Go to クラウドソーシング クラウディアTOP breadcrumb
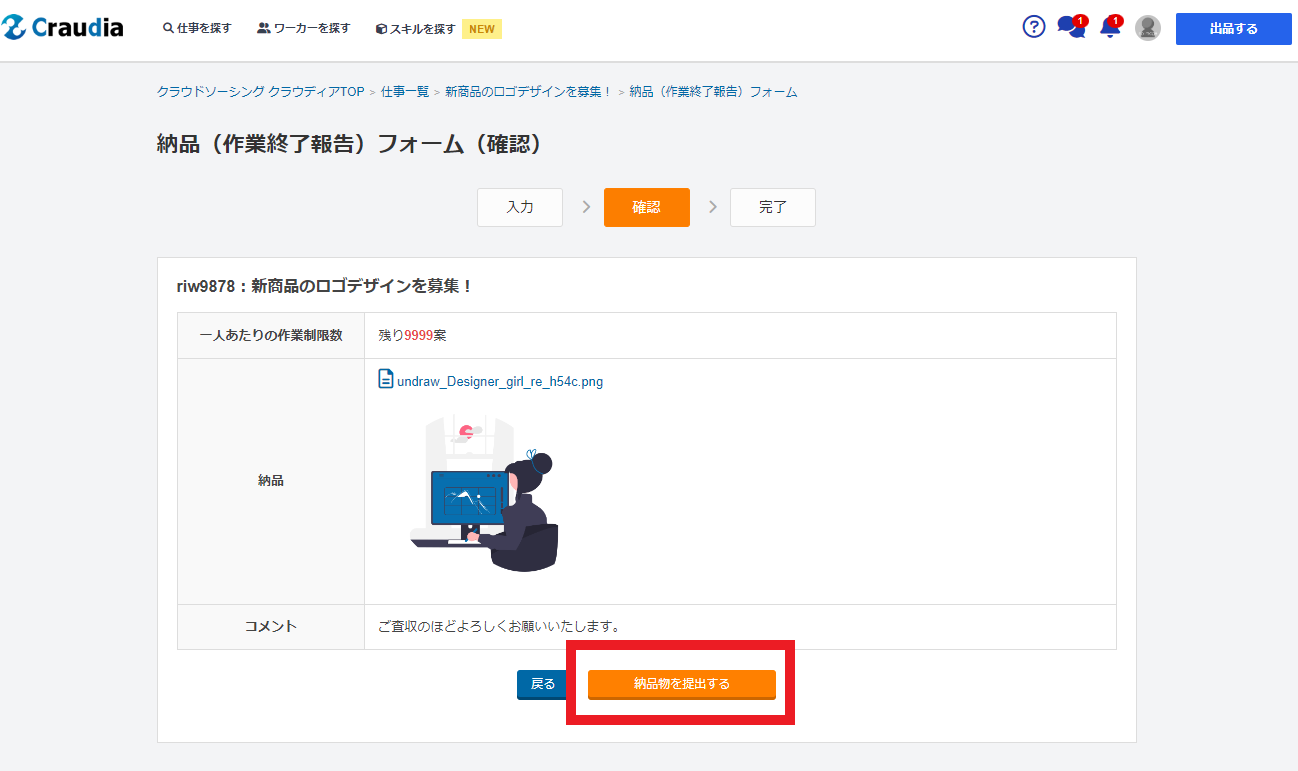Viewport: 1298px width, 771px height. tap(260, 92)
